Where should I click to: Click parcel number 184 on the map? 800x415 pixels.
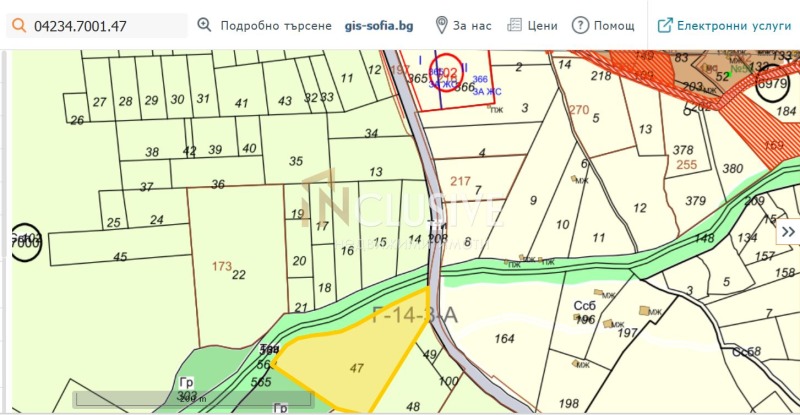point(786,111)
